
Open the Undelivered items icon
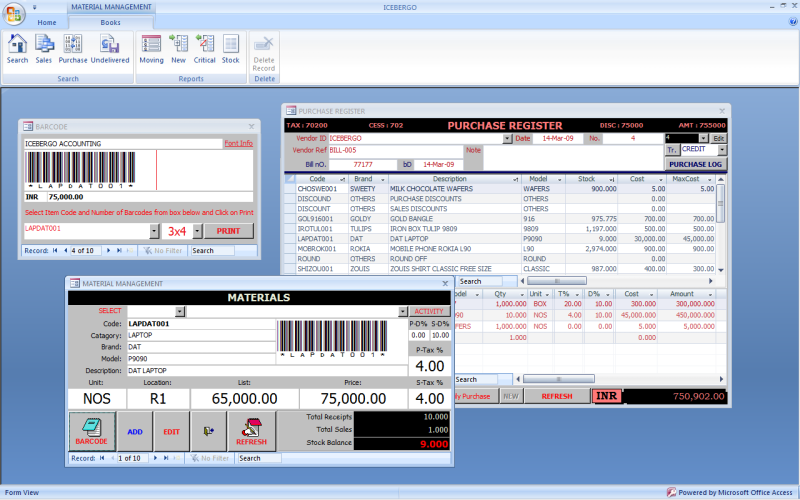coord(110,49)
